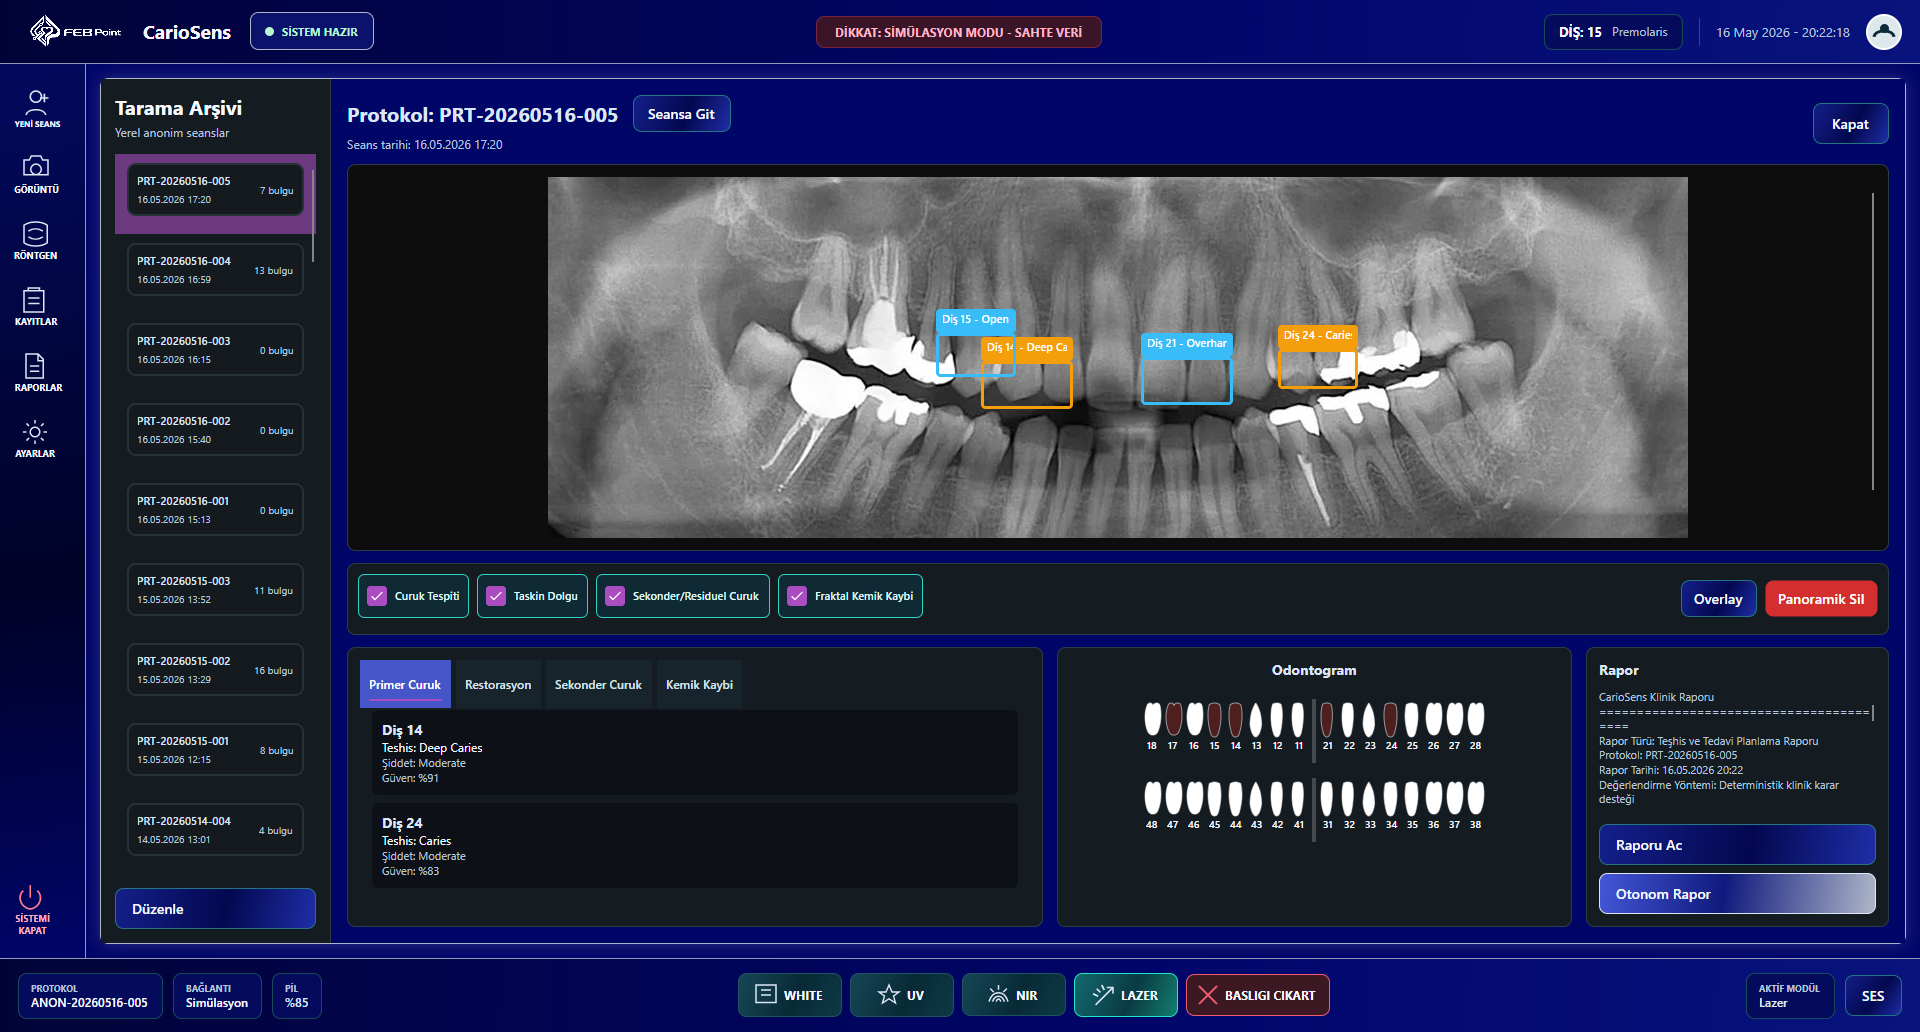Switch to Kemik Kaybi tab
The width and height of the screenshot is (1920, 1032).
click(699, 685)
